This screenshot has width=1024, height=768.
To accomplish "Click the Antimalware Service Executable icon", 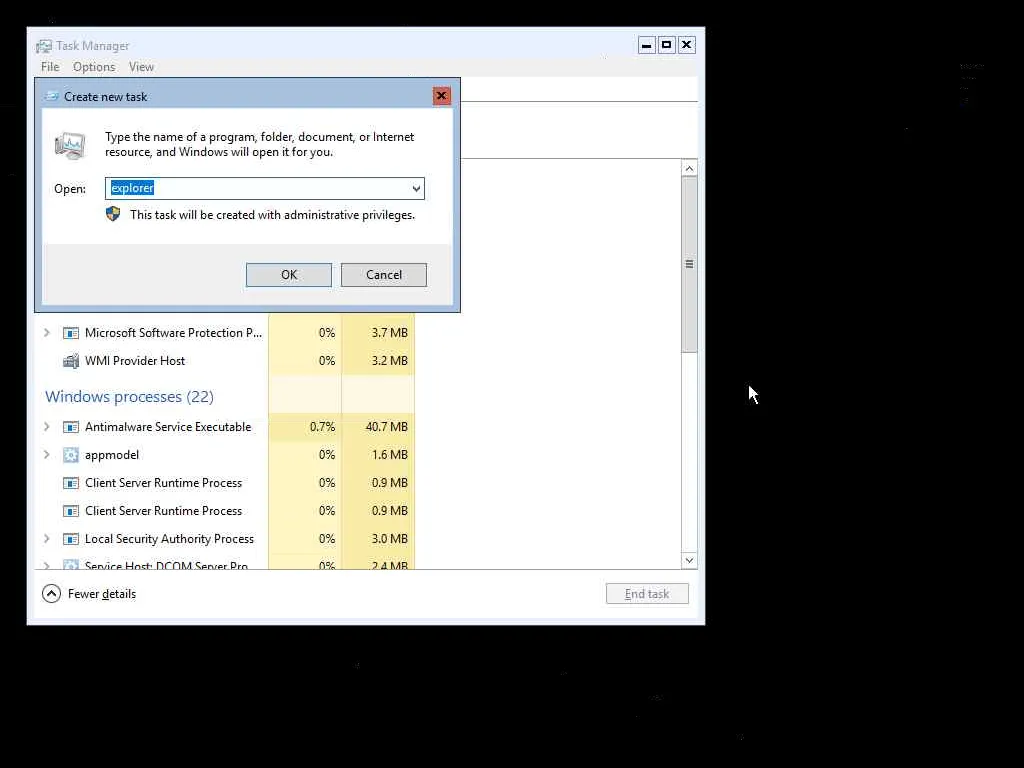I will click(x=71, y=427).
